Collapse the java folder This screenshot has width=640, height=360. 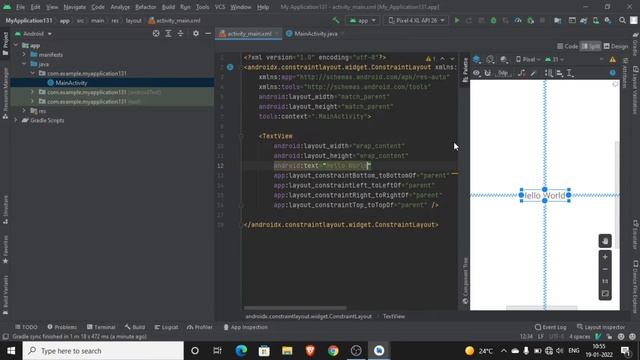[x=24, y=64]
